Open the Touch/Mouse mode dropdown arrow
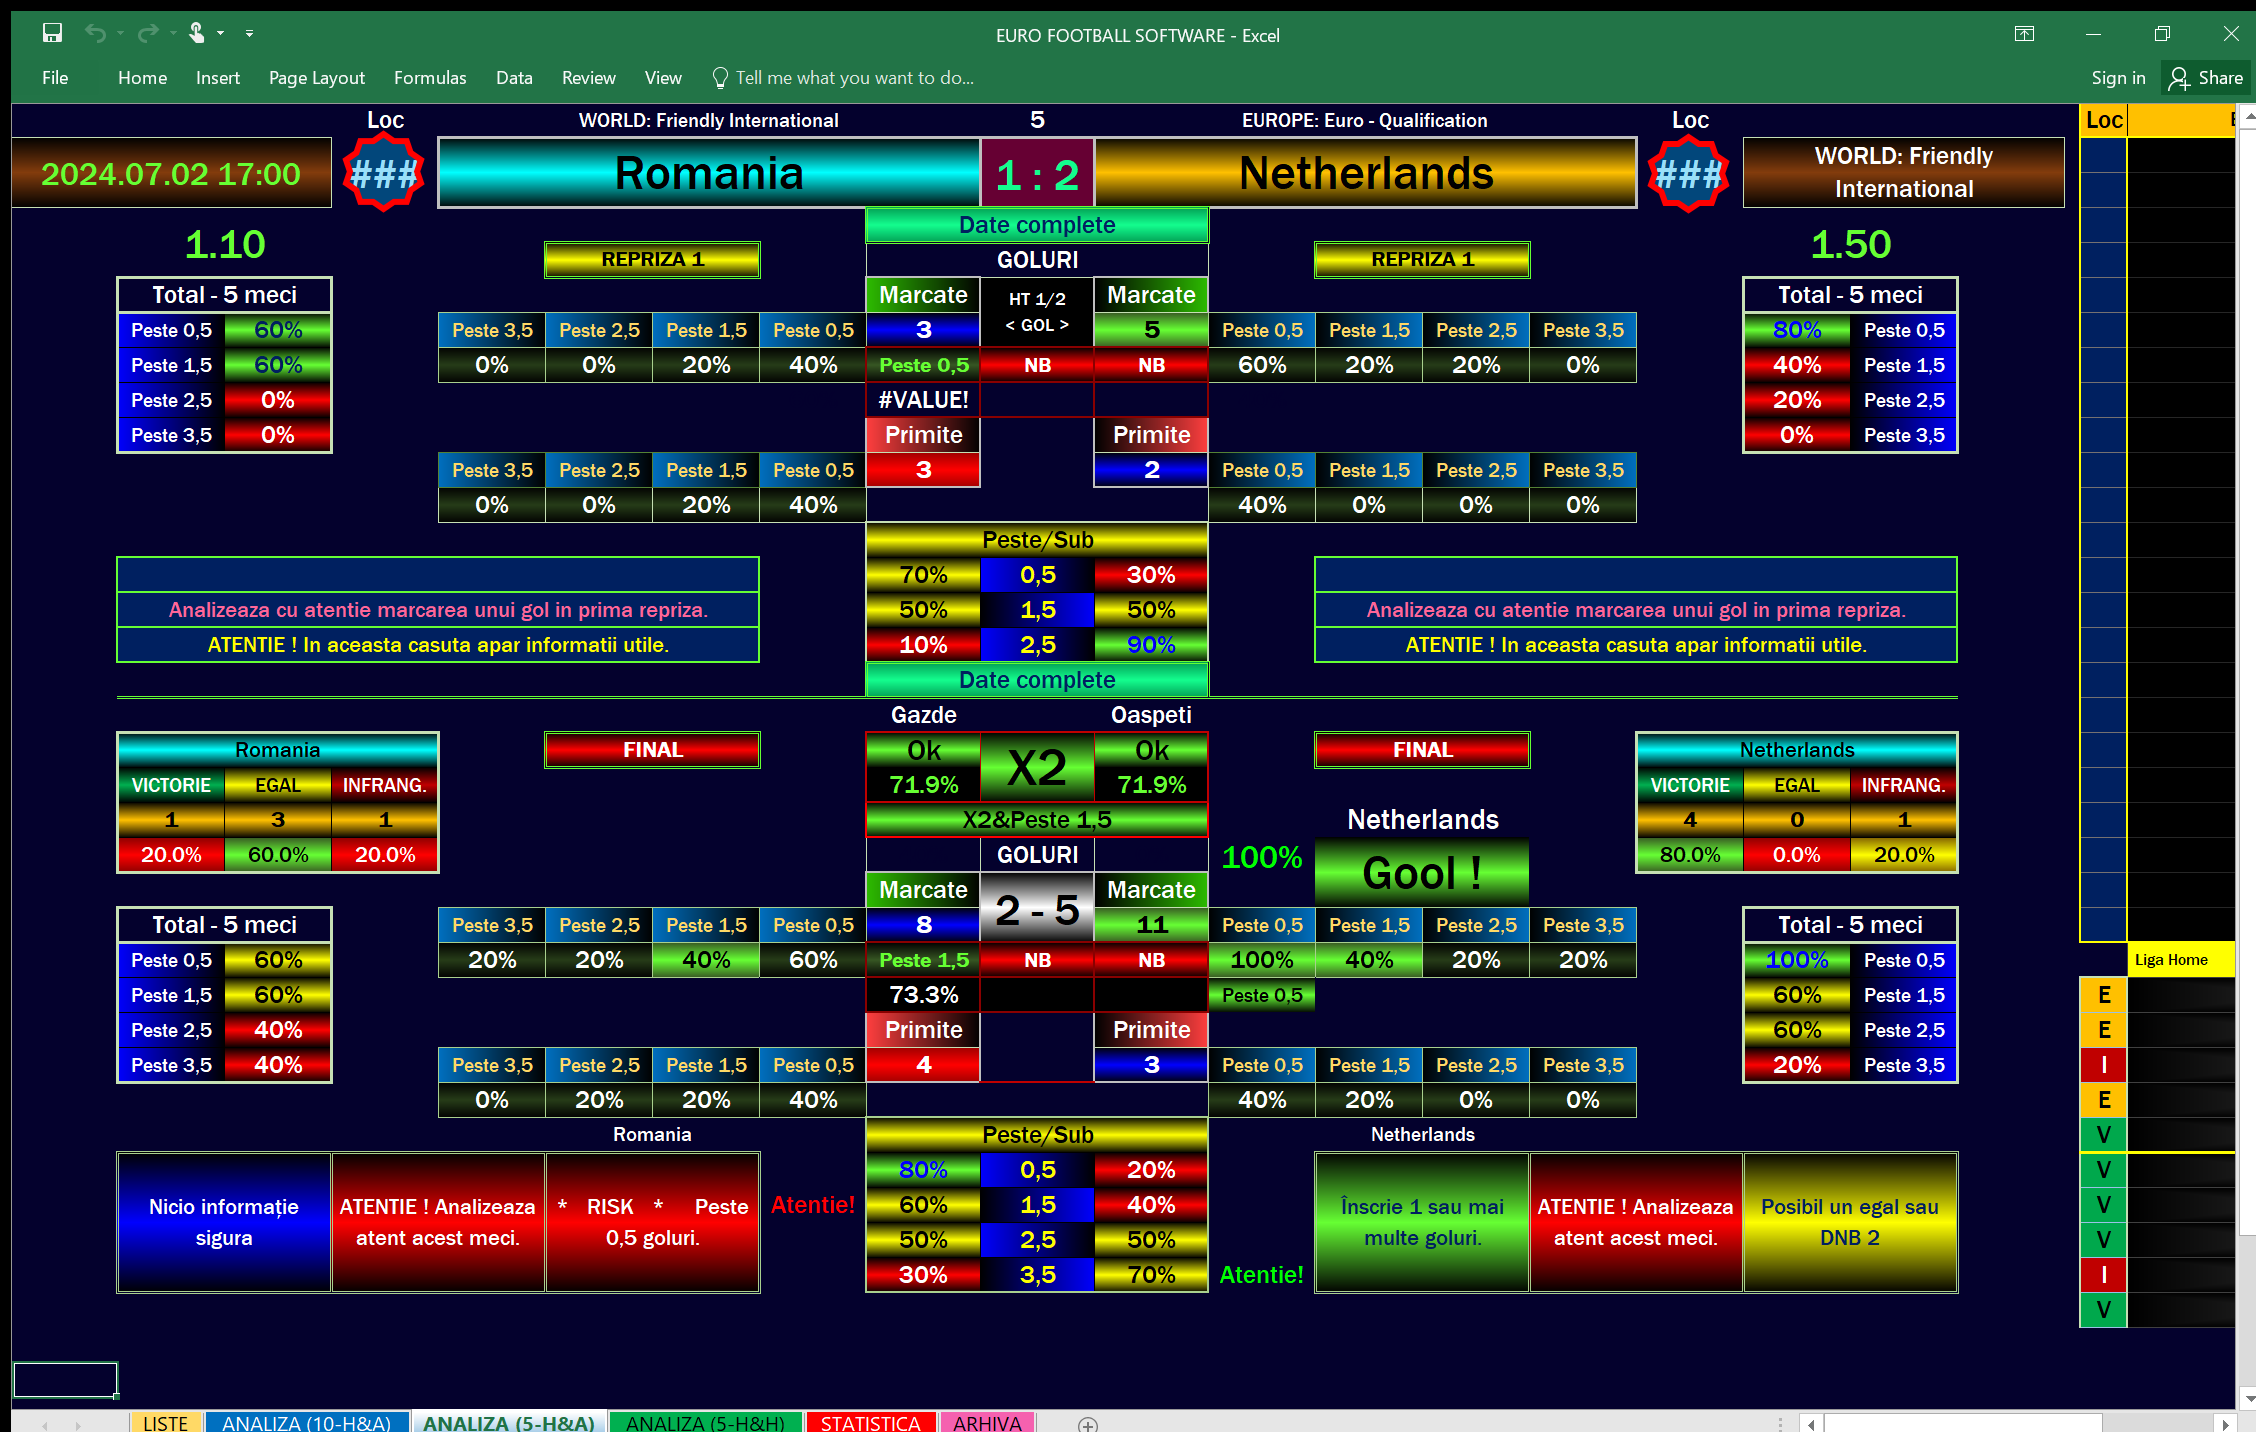The image size is (2256, 1432). coord(222,33)
